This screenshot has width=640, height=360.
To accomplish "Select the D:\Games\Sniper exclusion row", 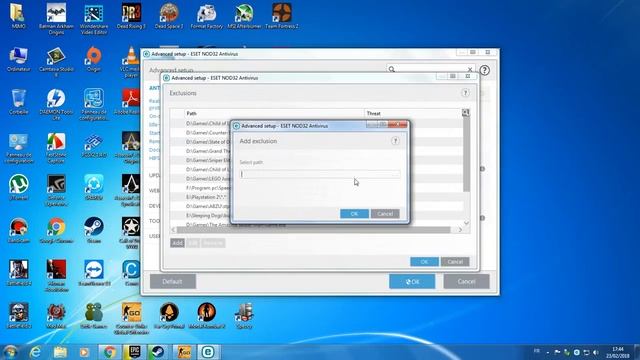I will [208, 160].
